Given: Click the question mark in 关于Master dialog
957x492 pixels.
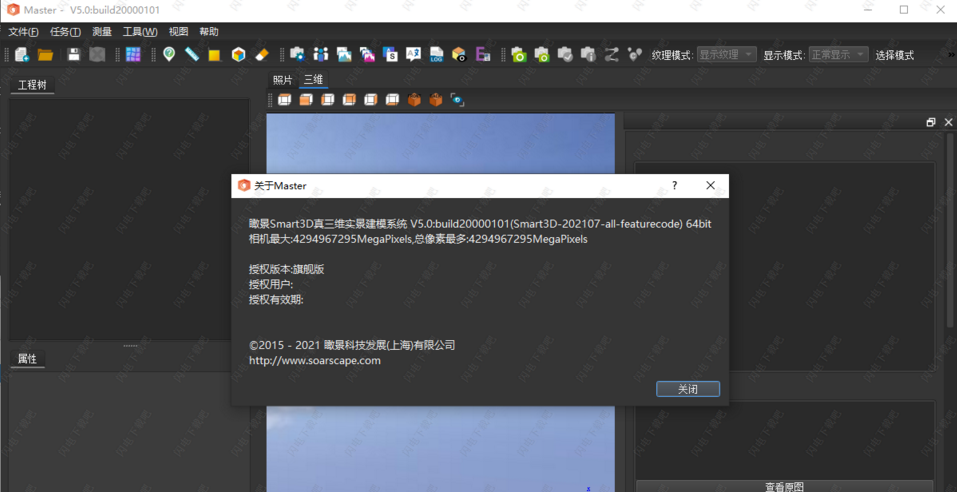Looking at the screenshot, I should click(674, 186).
